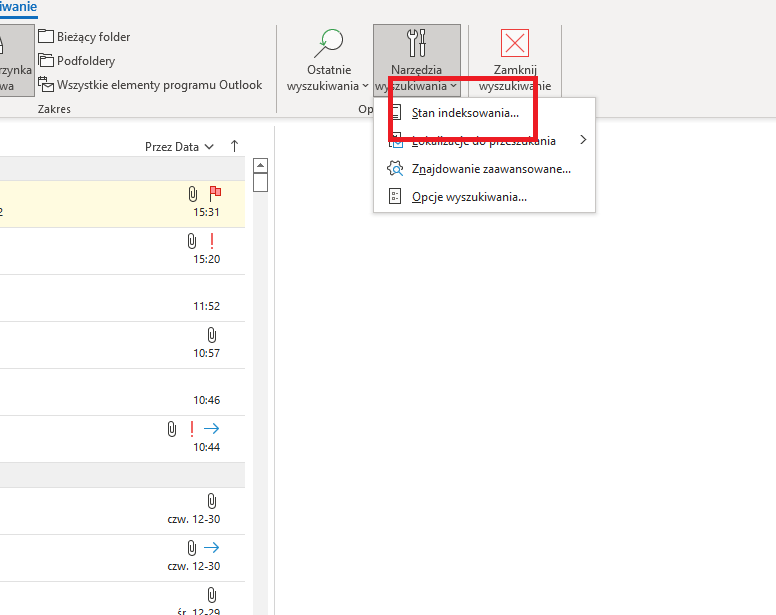The image size is (776, 615).
Task: Click the Opcje wyszukiwania list icon
Action: pyautogui.click(x=395, y=196)
